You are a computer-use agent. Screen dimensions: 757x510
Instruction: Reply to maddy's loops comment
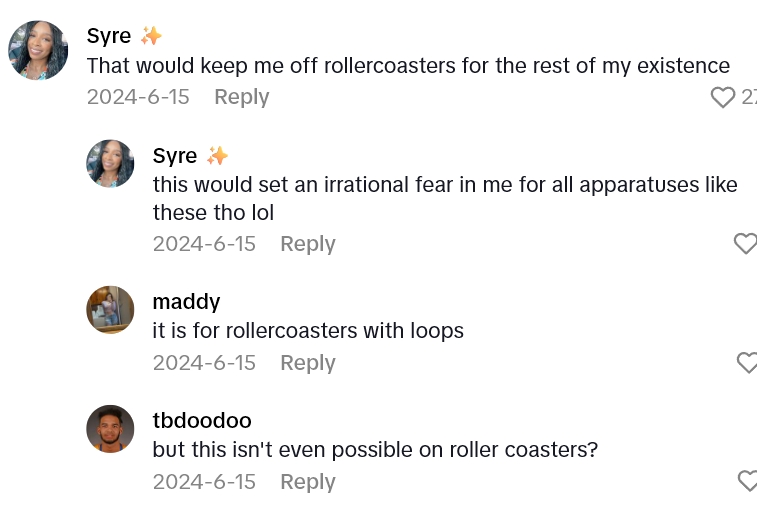point(308,363)
